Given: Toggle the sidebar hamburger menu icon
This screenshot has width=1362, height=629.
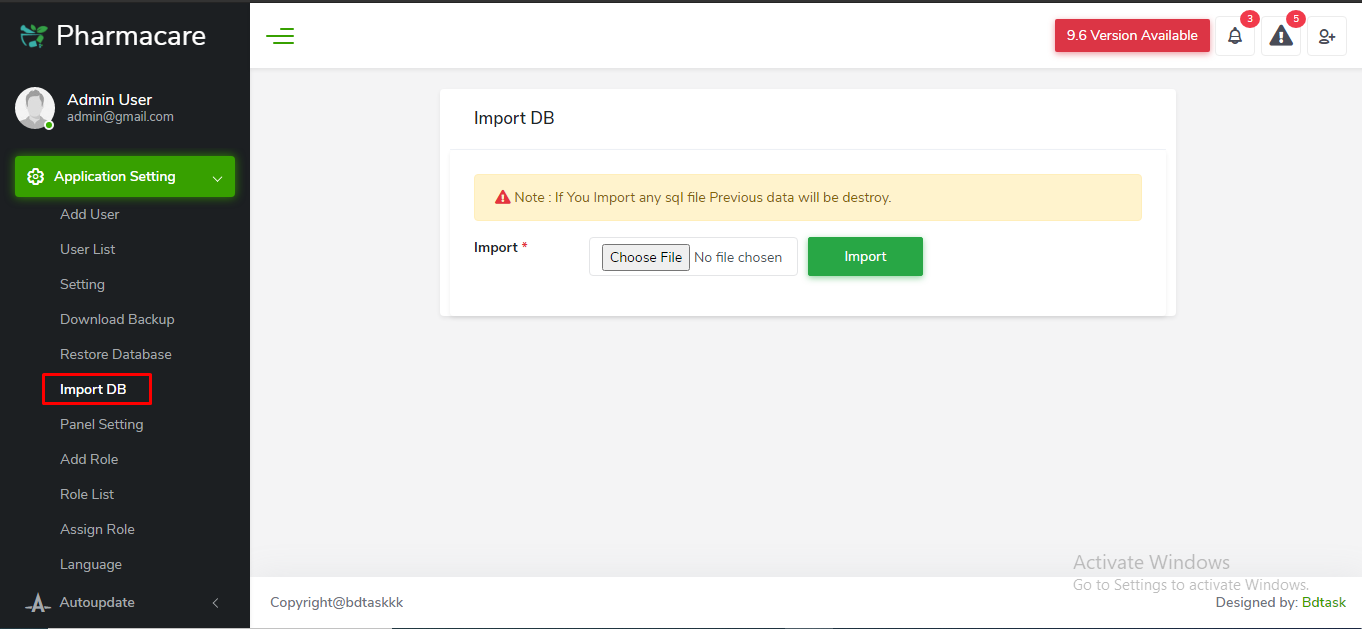Looking at the screenshot, I should [280, 35].
